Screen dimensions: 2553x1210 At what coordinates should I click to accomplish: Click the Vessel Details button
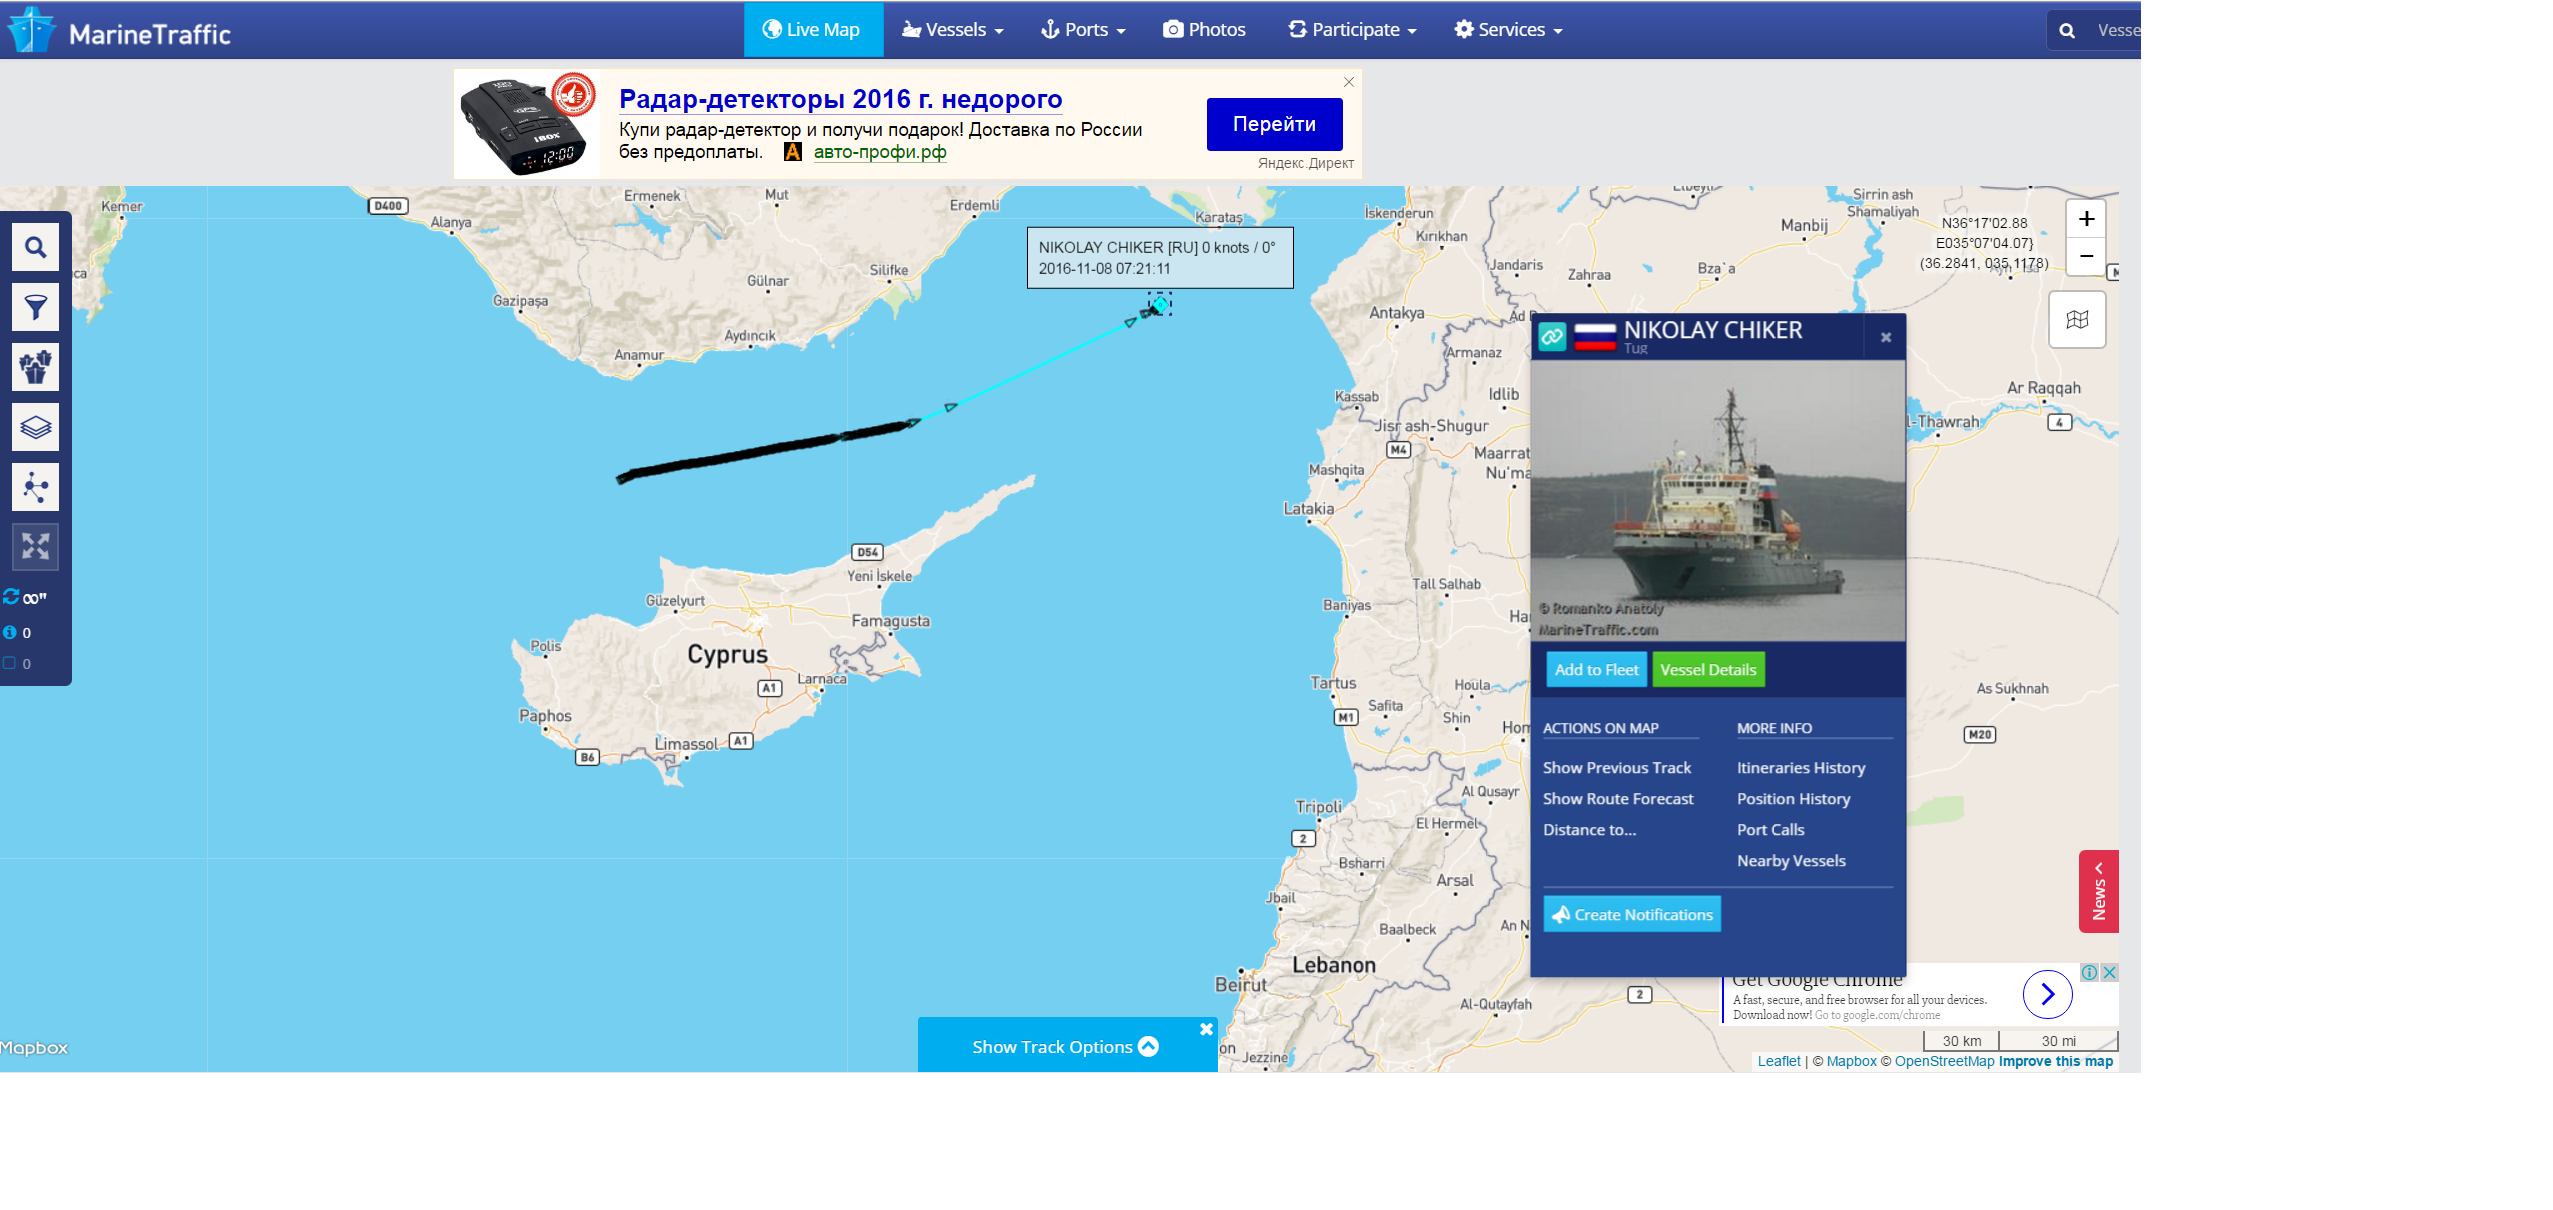1707,670
